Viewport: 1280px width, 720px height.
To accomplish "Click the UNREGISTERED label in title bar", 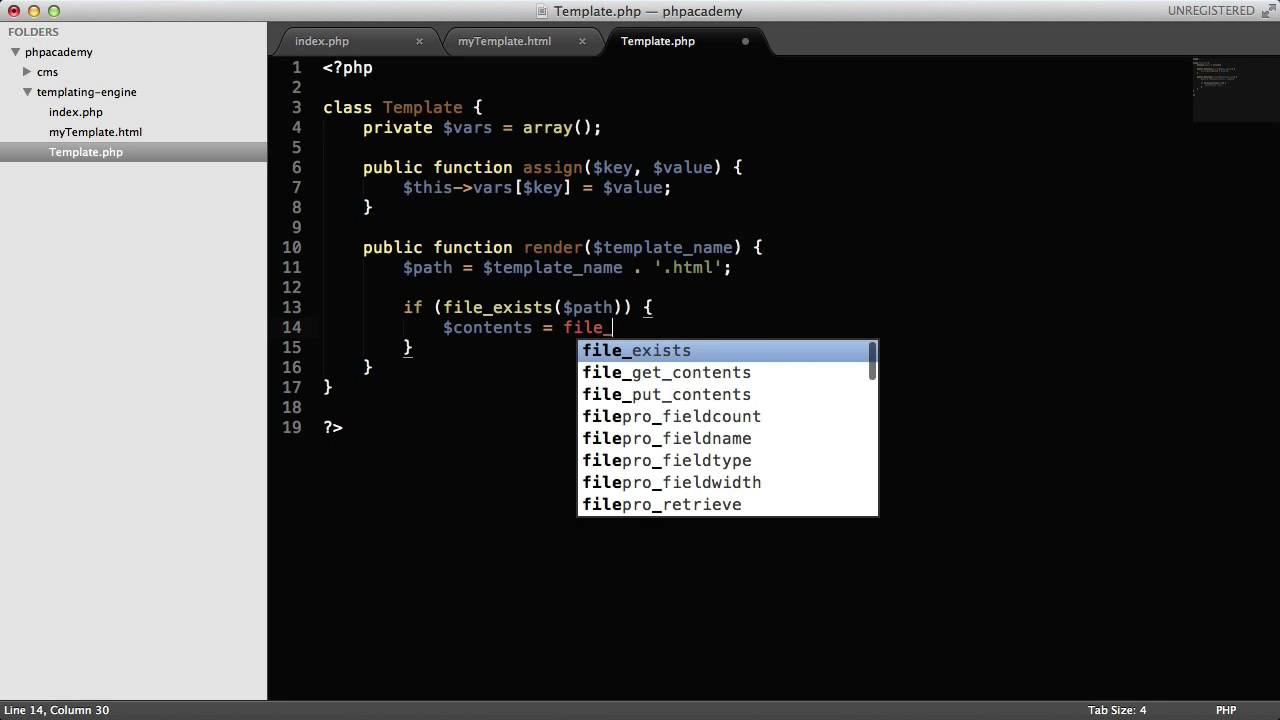I will click(x=1210, y=11).
